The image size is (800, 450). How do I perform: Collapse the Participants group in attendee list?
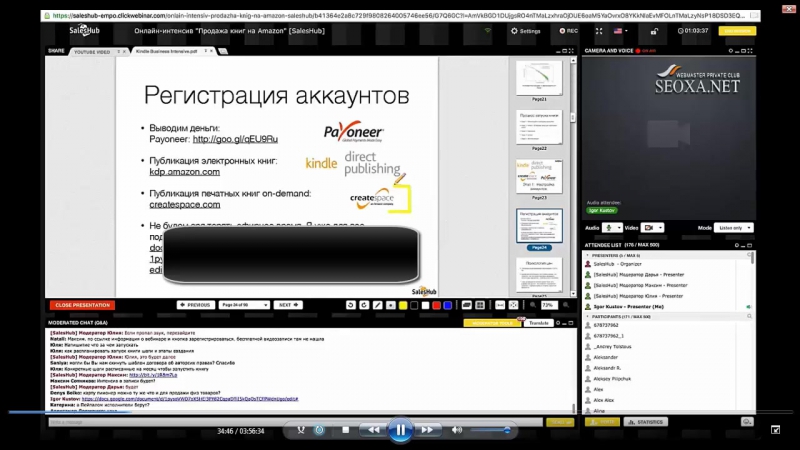587,317
